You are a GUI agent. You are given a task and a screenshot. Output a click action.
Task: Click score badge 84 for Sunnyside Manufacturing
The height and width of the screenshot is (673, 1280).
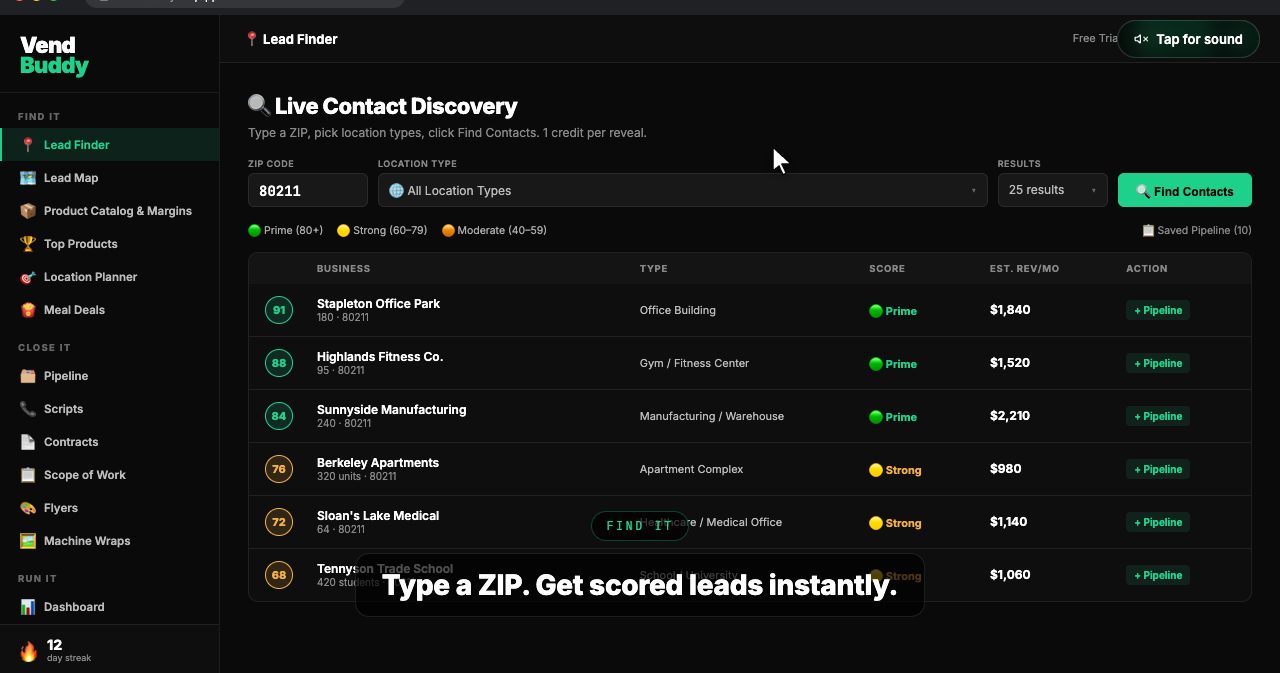[x=279, y=416]
